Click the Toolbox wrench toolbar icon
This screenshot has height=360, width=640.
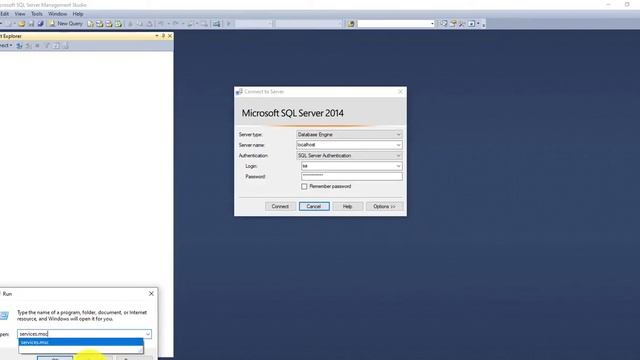462,24
